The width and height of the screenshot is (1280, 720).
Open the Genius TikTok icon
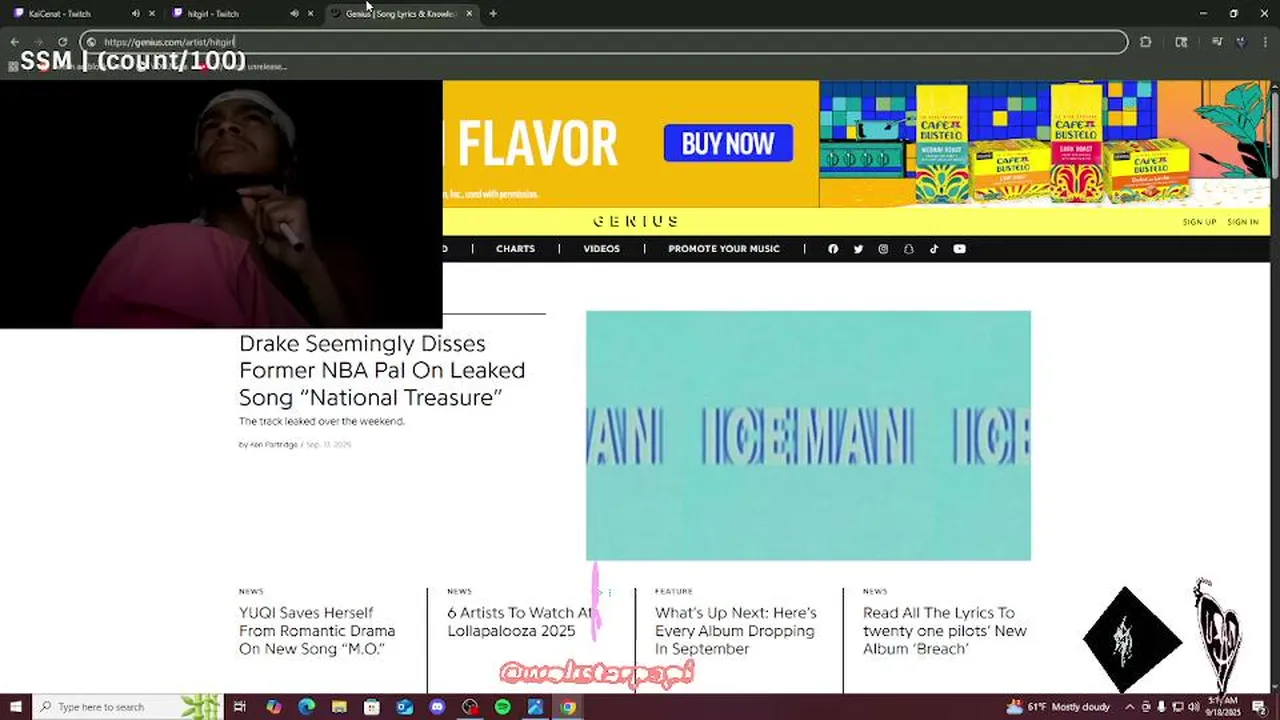click(934, 249)
